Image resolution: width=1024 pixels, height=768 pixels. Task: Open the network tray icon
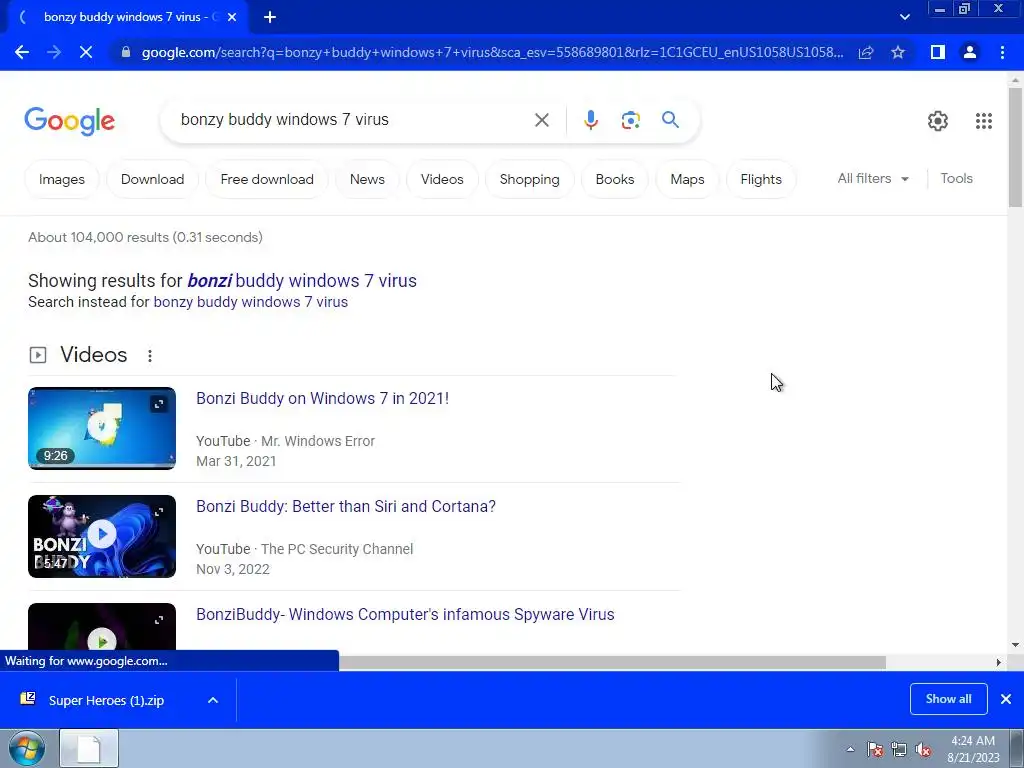pyautogui.click(x=899, y=749)
